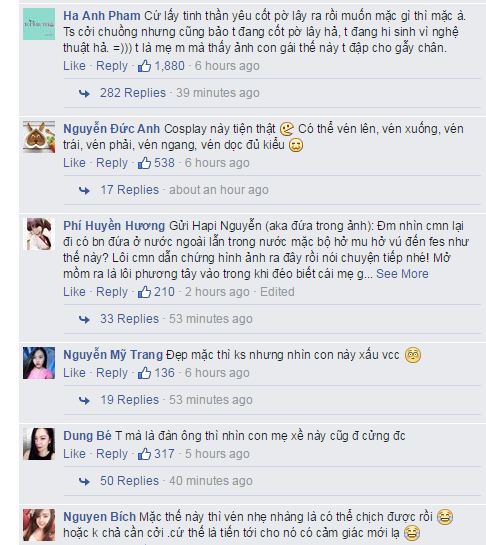Like Ha Anh Pham's comment
486x545 pixels.
click(74, 65)
